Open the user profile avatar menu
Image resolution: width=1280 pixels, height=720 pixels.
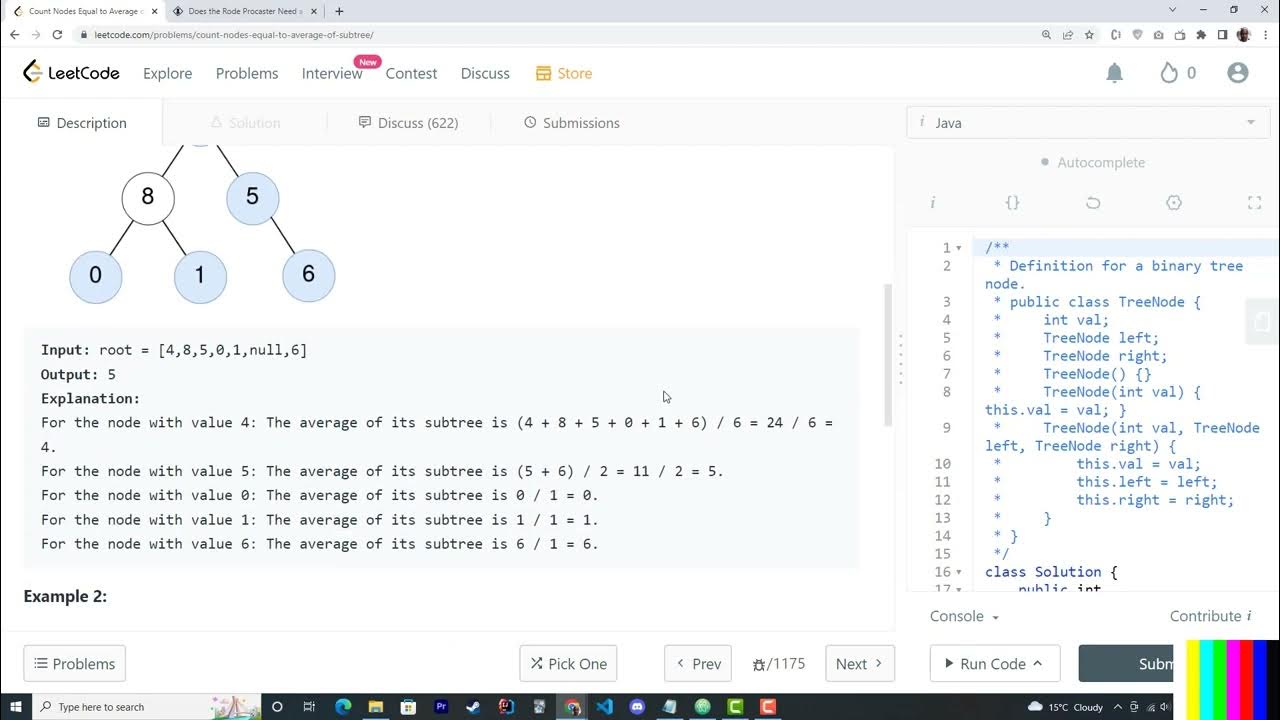[x=1238, y=73]
